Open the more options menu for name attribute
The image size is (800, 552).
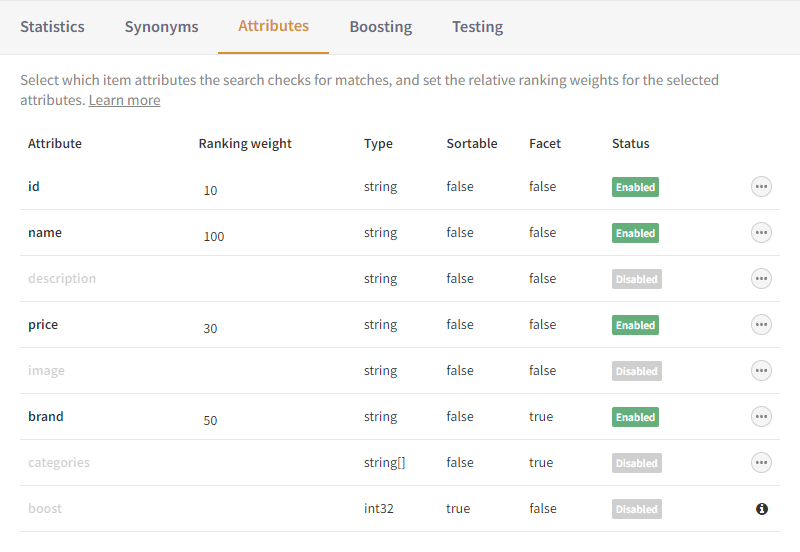761,233
